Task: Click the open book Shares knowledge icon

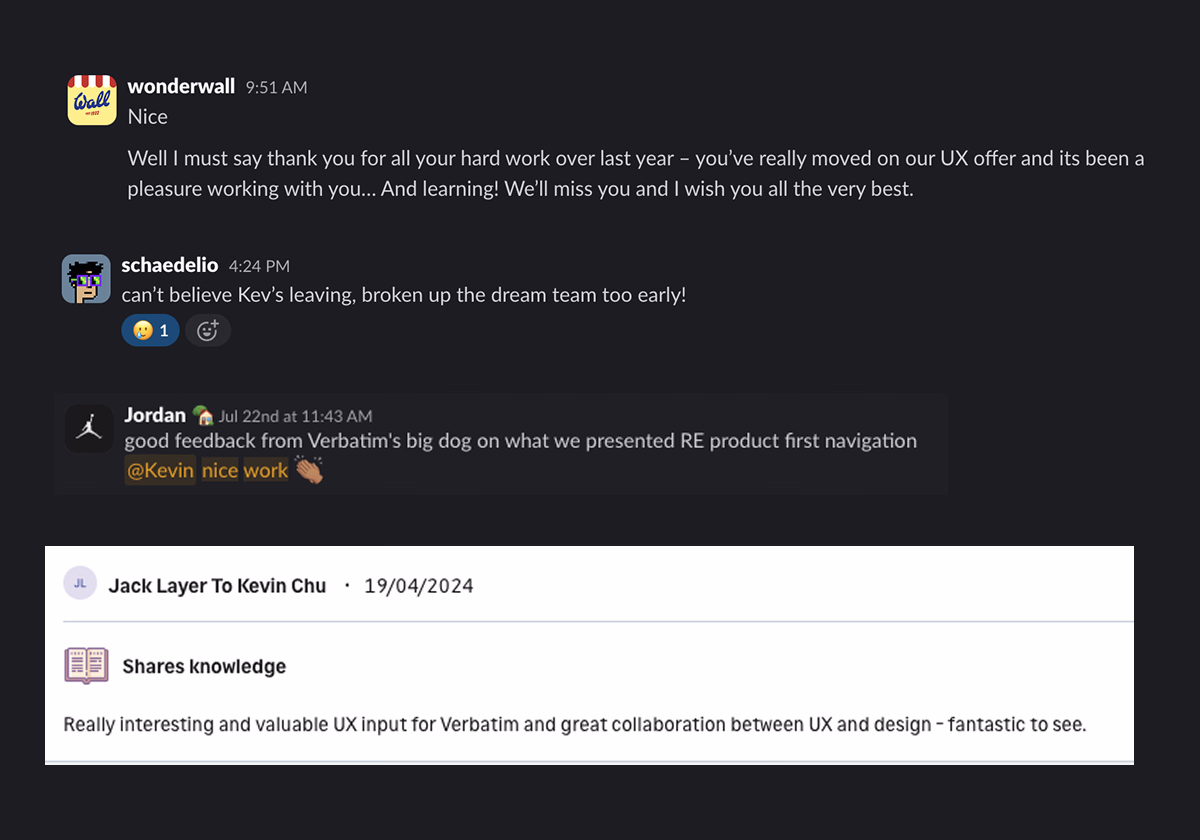Action: [86, 666]
